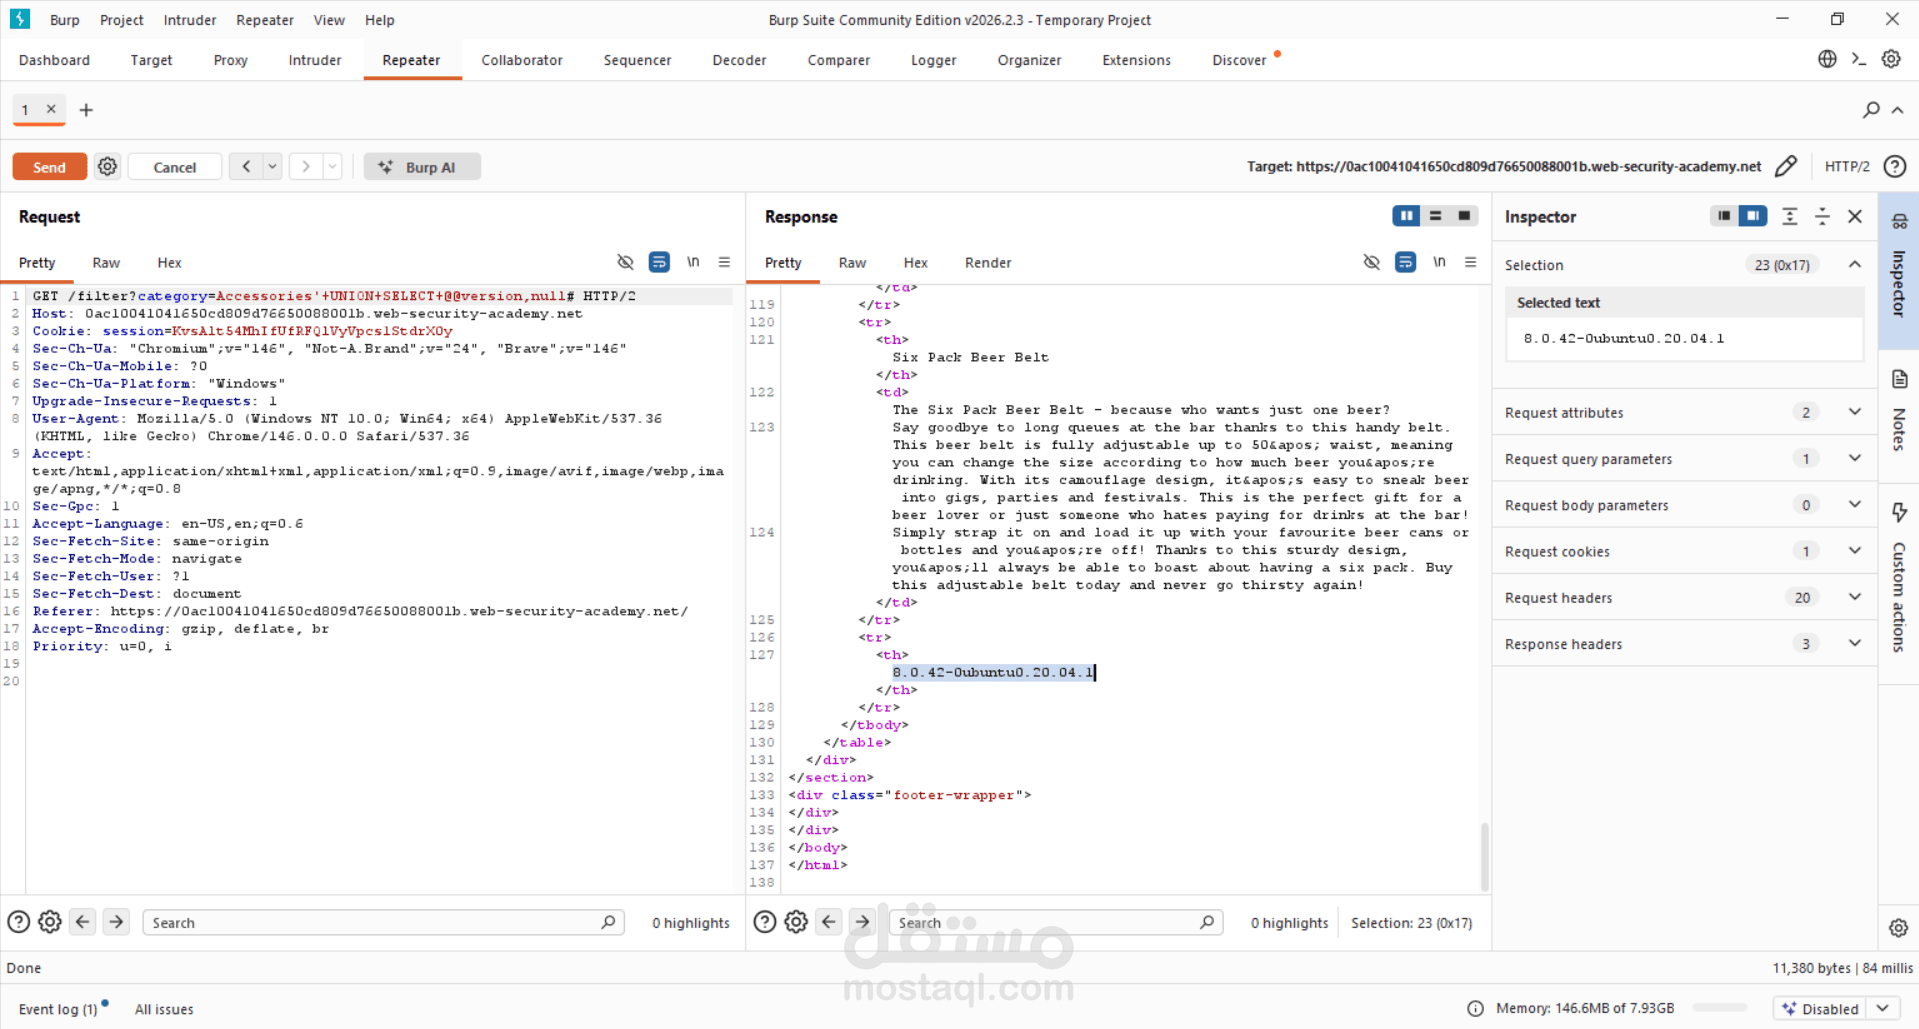This screenshot has width=1919, height=1029.
Task: Switch request view to Raw
Action: [106, 263]
